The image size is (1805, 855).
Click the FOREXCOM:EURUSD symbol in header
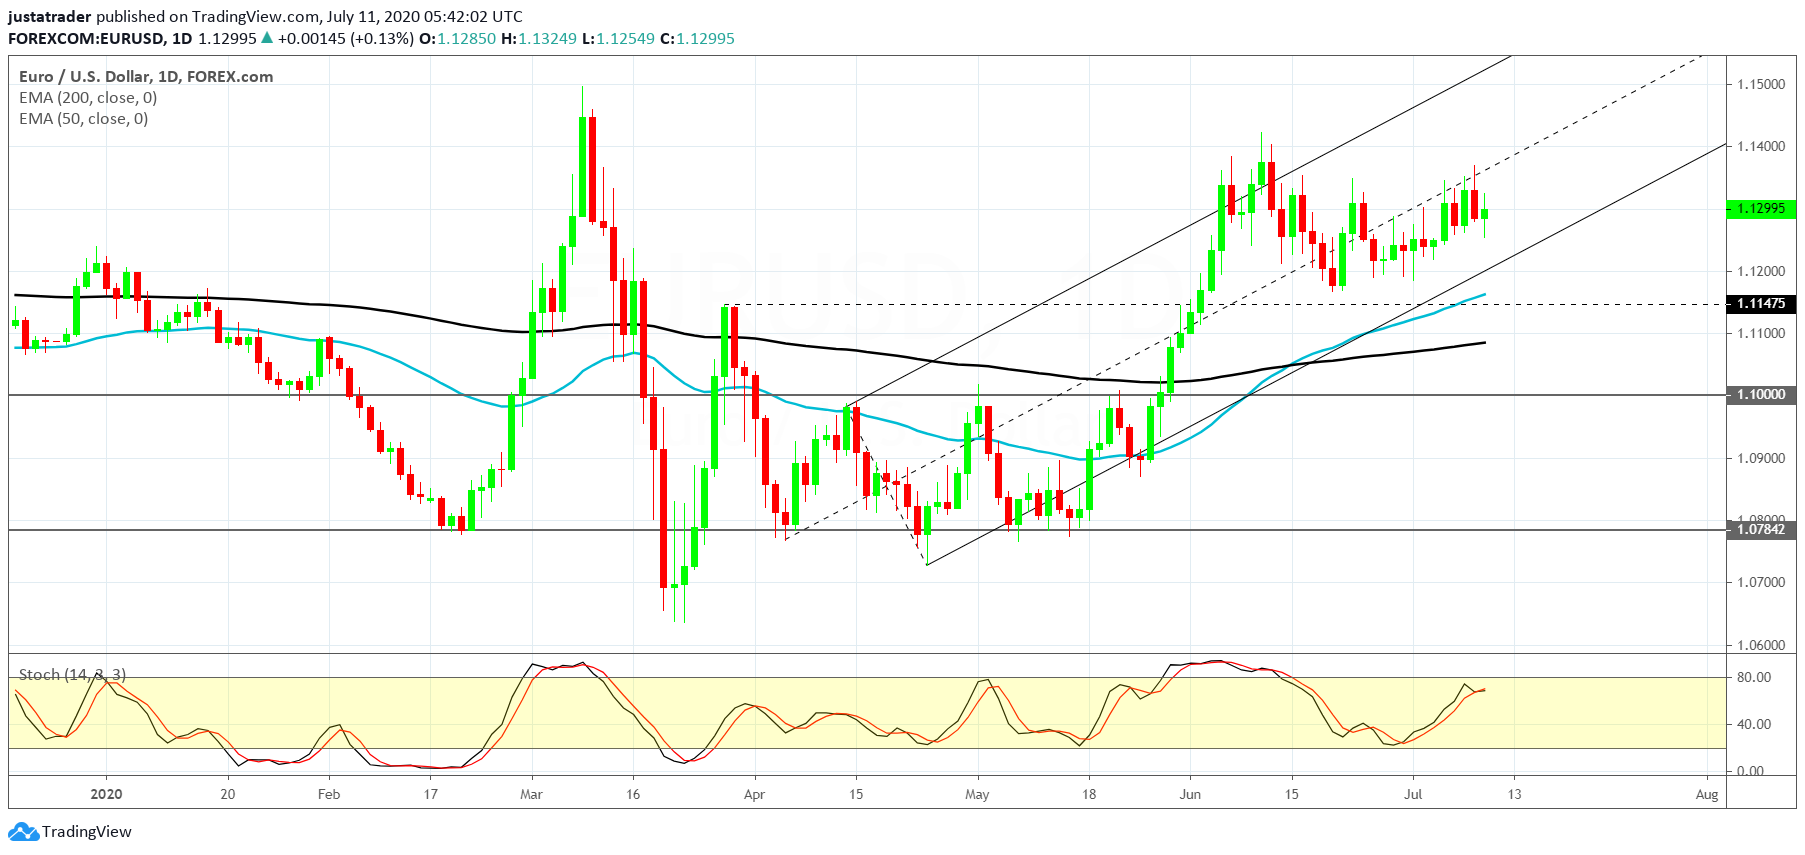tap(86, 38)
